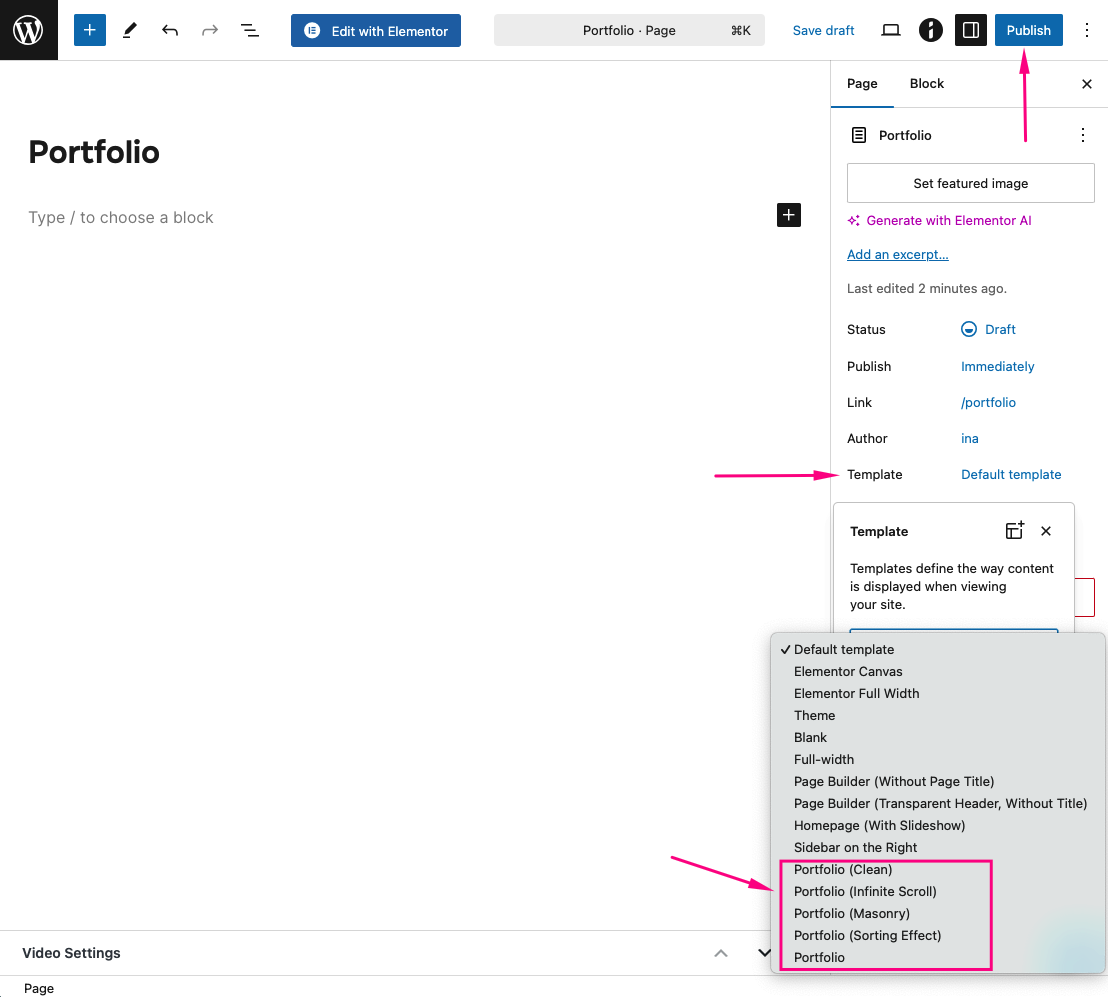Click the black add block button in editor
The width and height of the screenshot is (1108, 997).
pyautogui.click(x=789, y=214)
